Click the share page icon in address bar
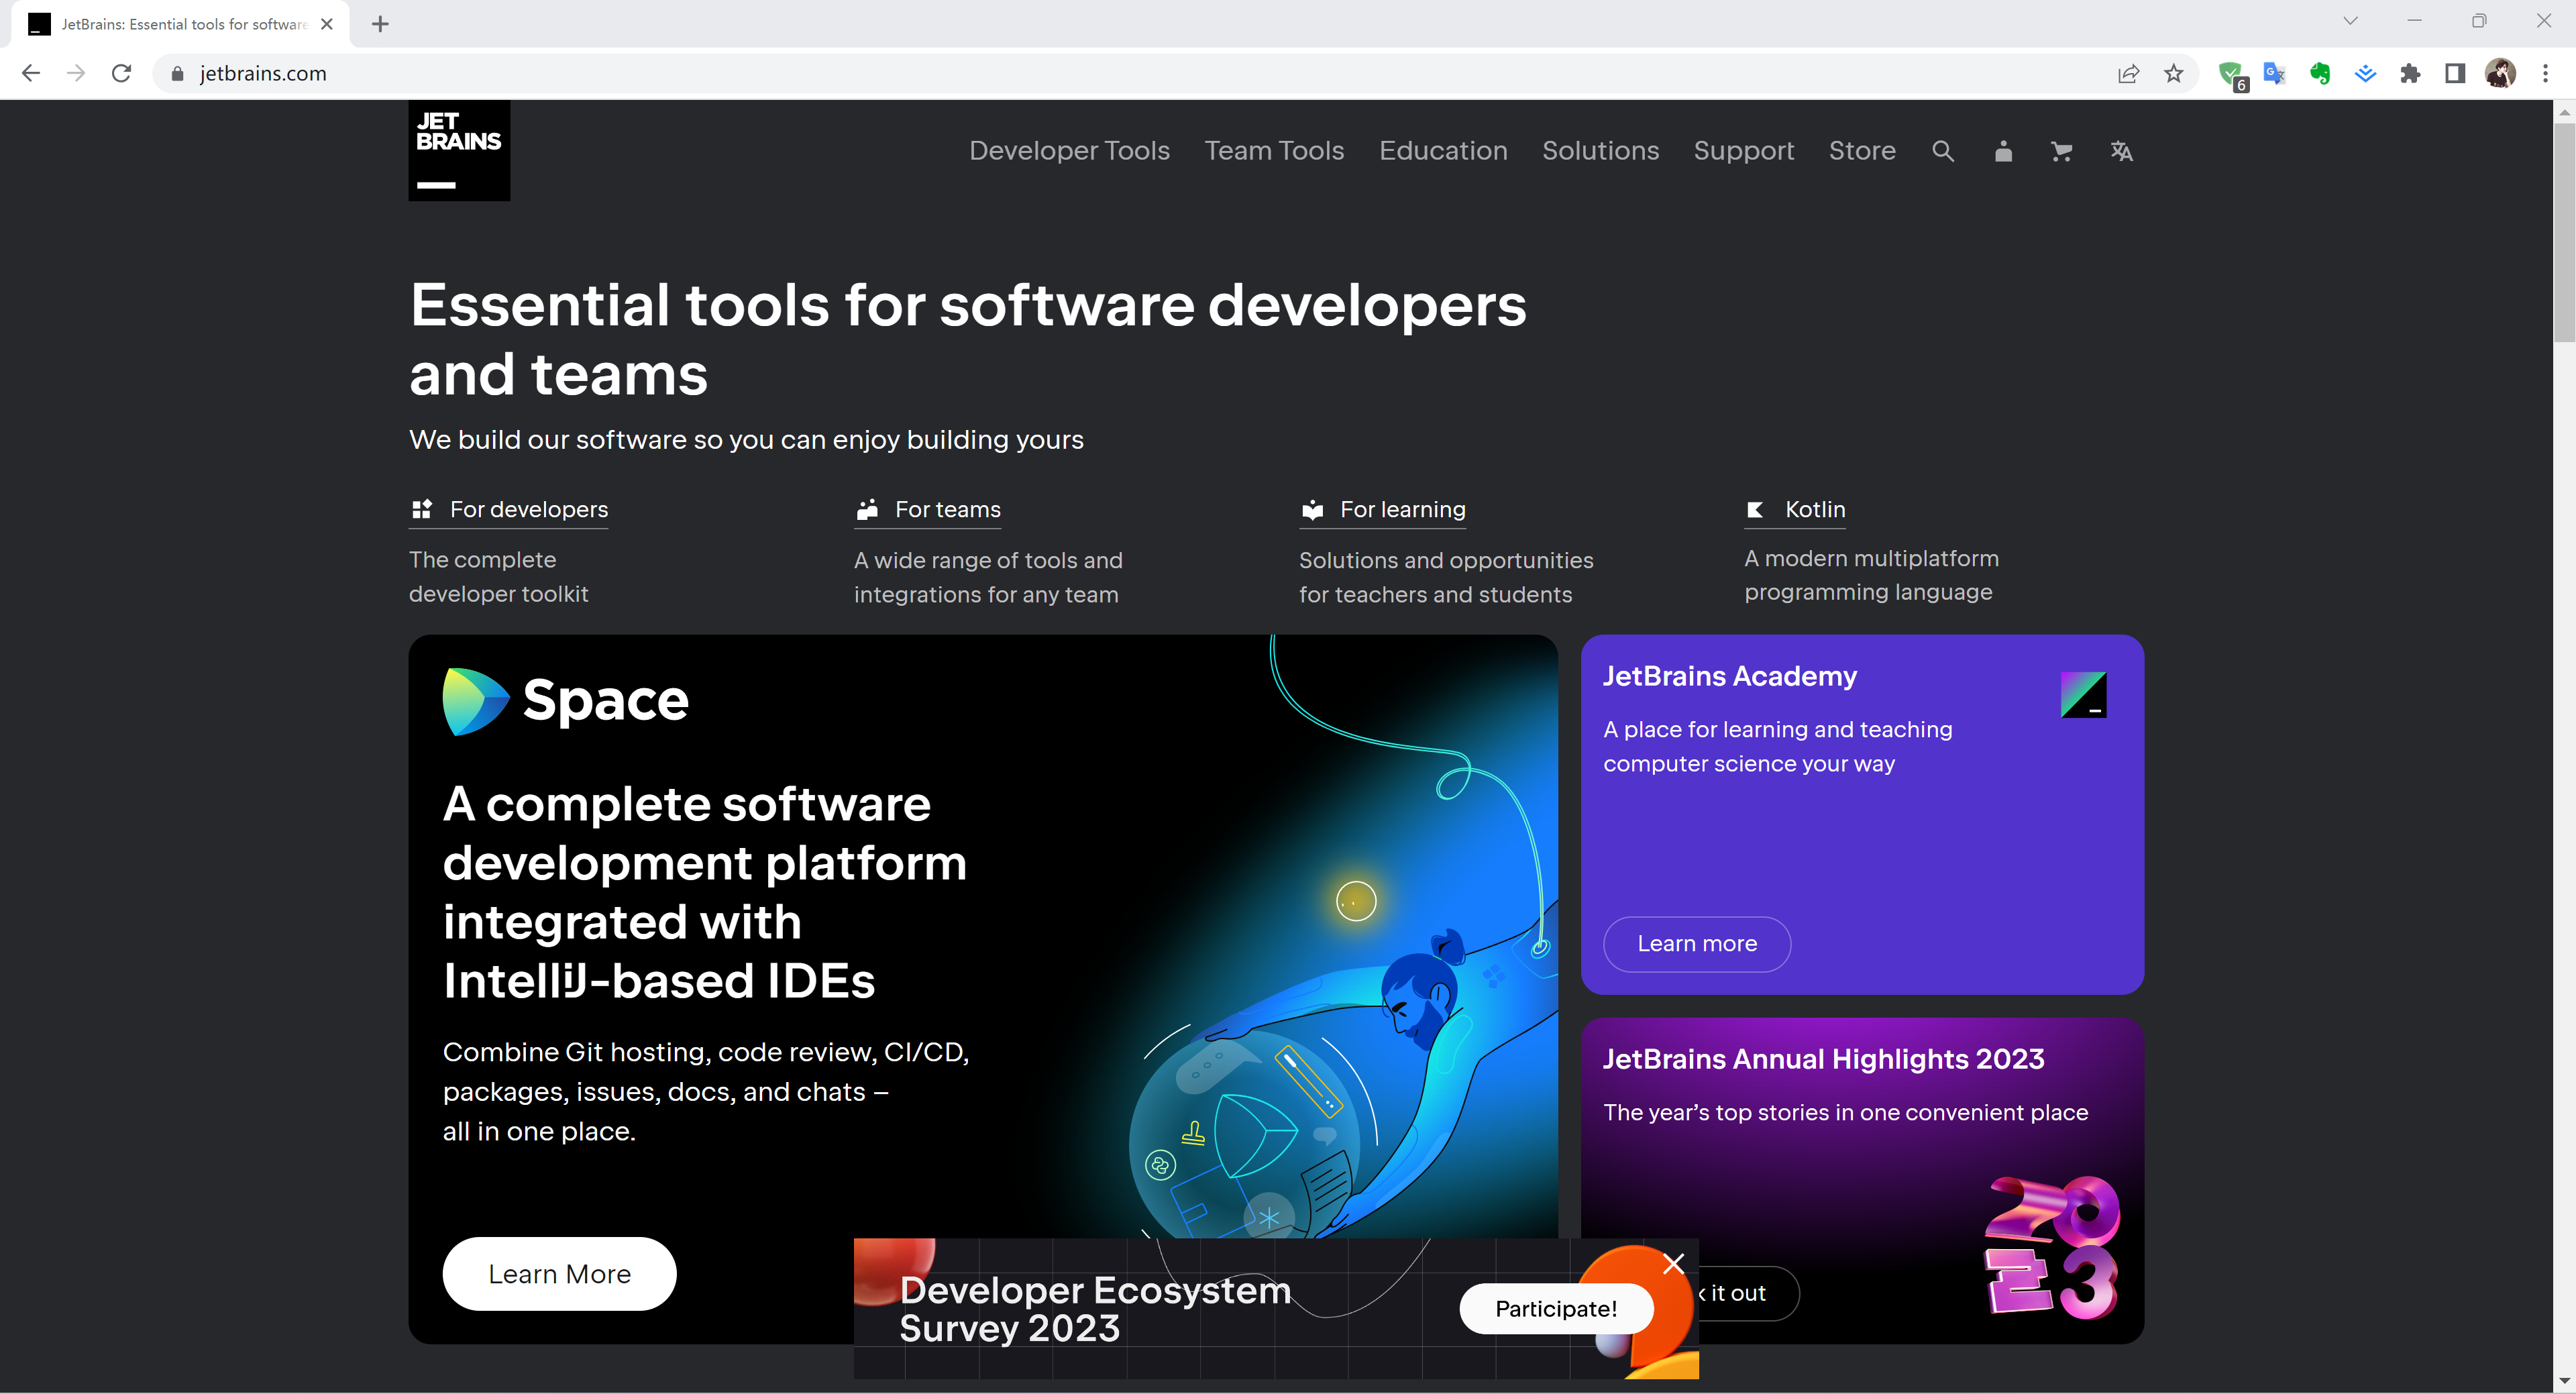Screen dimensions: 2576x1394 [x=2128, y=73]
